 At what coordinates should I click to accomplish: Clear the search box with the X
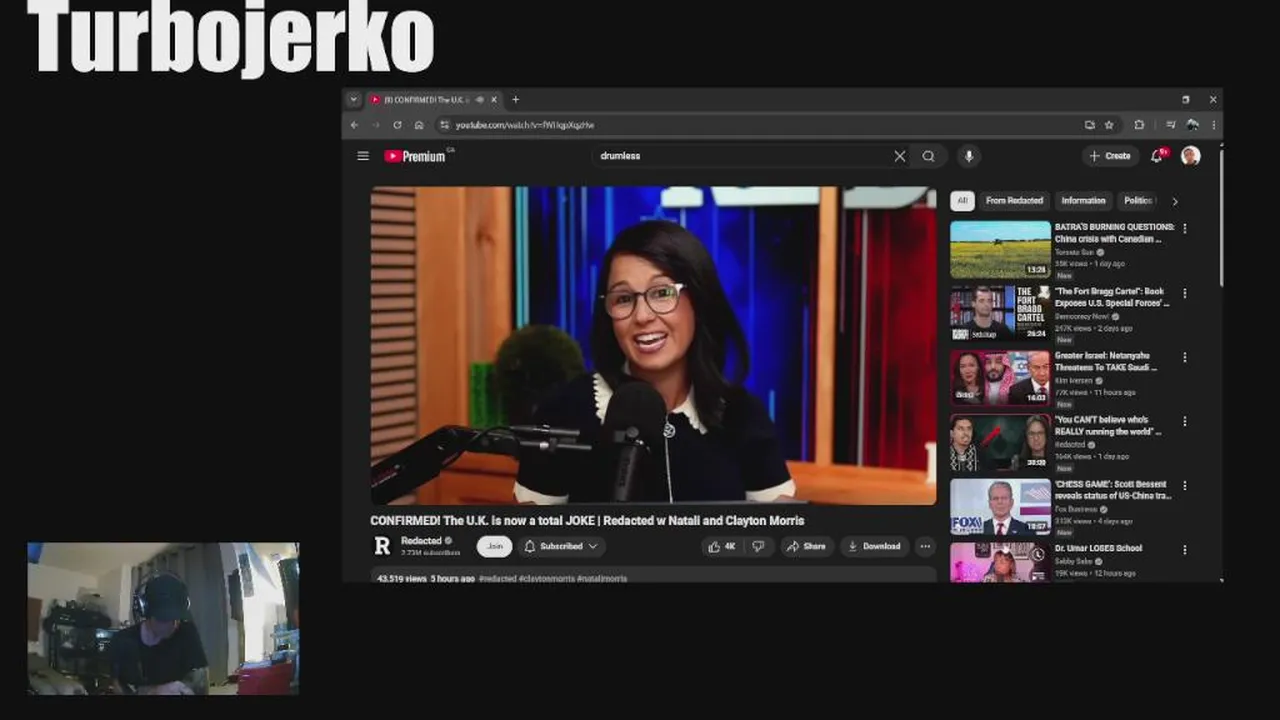click(900, 156)
